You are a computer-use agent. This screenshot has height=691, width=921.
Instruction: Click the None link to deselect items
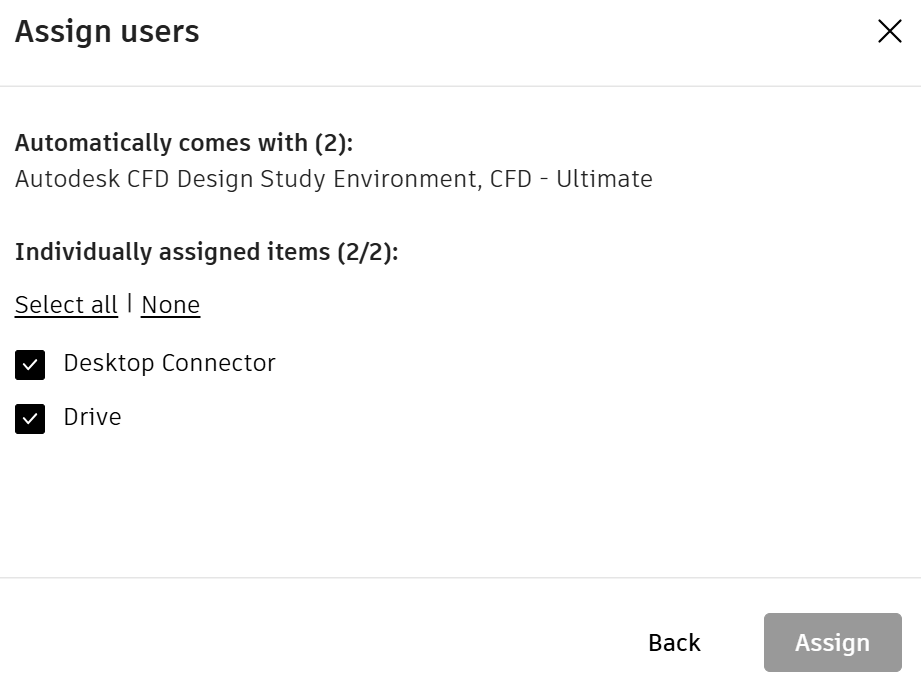tap(170, 305)
